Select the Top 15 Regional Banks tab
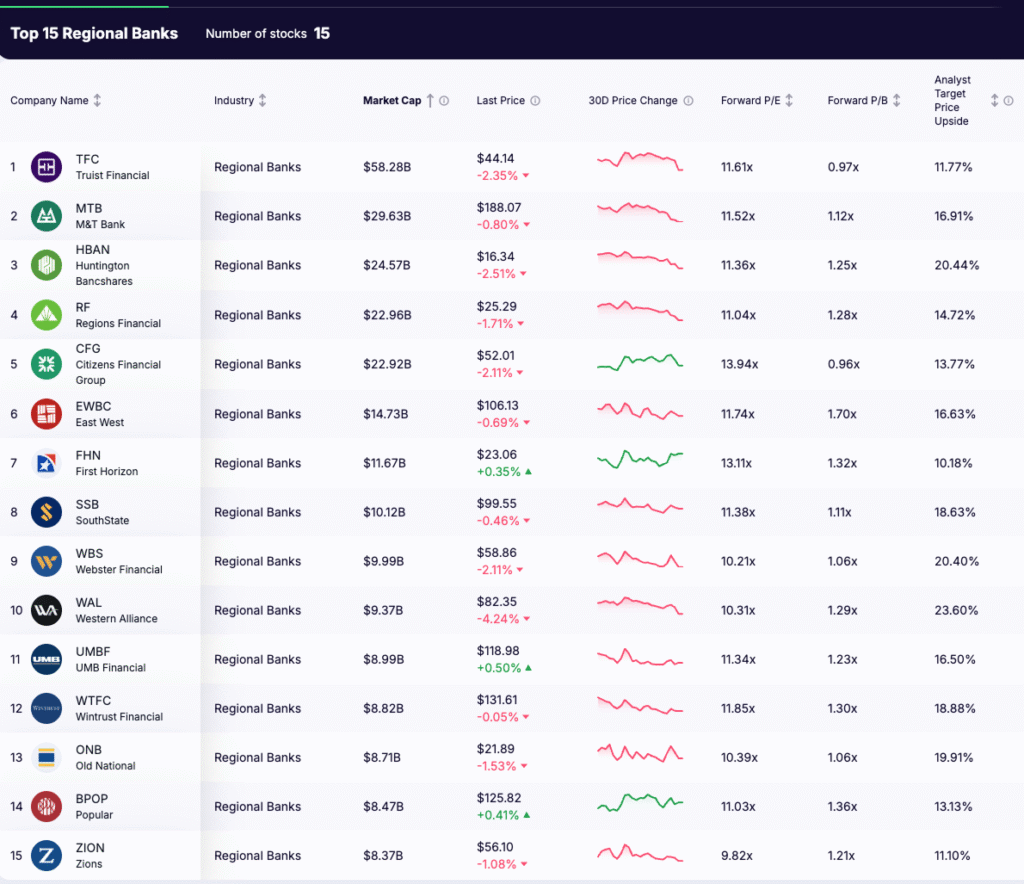 coord(93,33)
